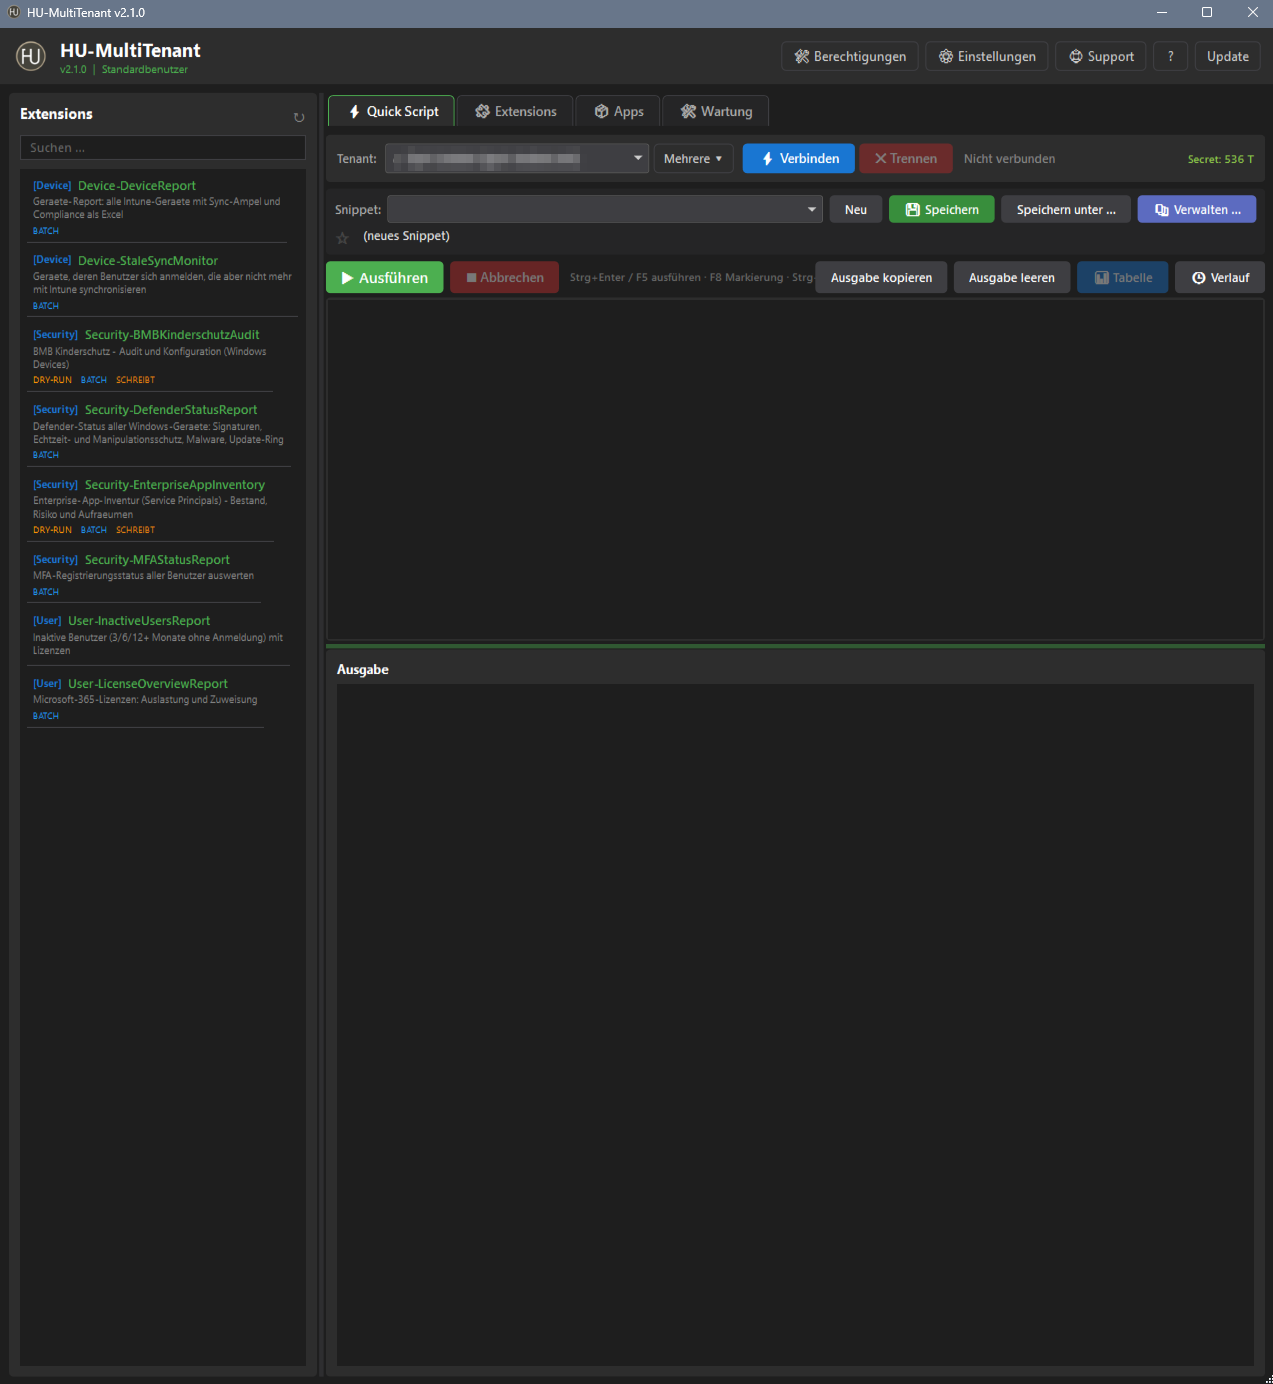Click the 'Standardbenutzer' label in the header
Image resolution: width=1273 pixels, height=1384 pixels.
145,70
